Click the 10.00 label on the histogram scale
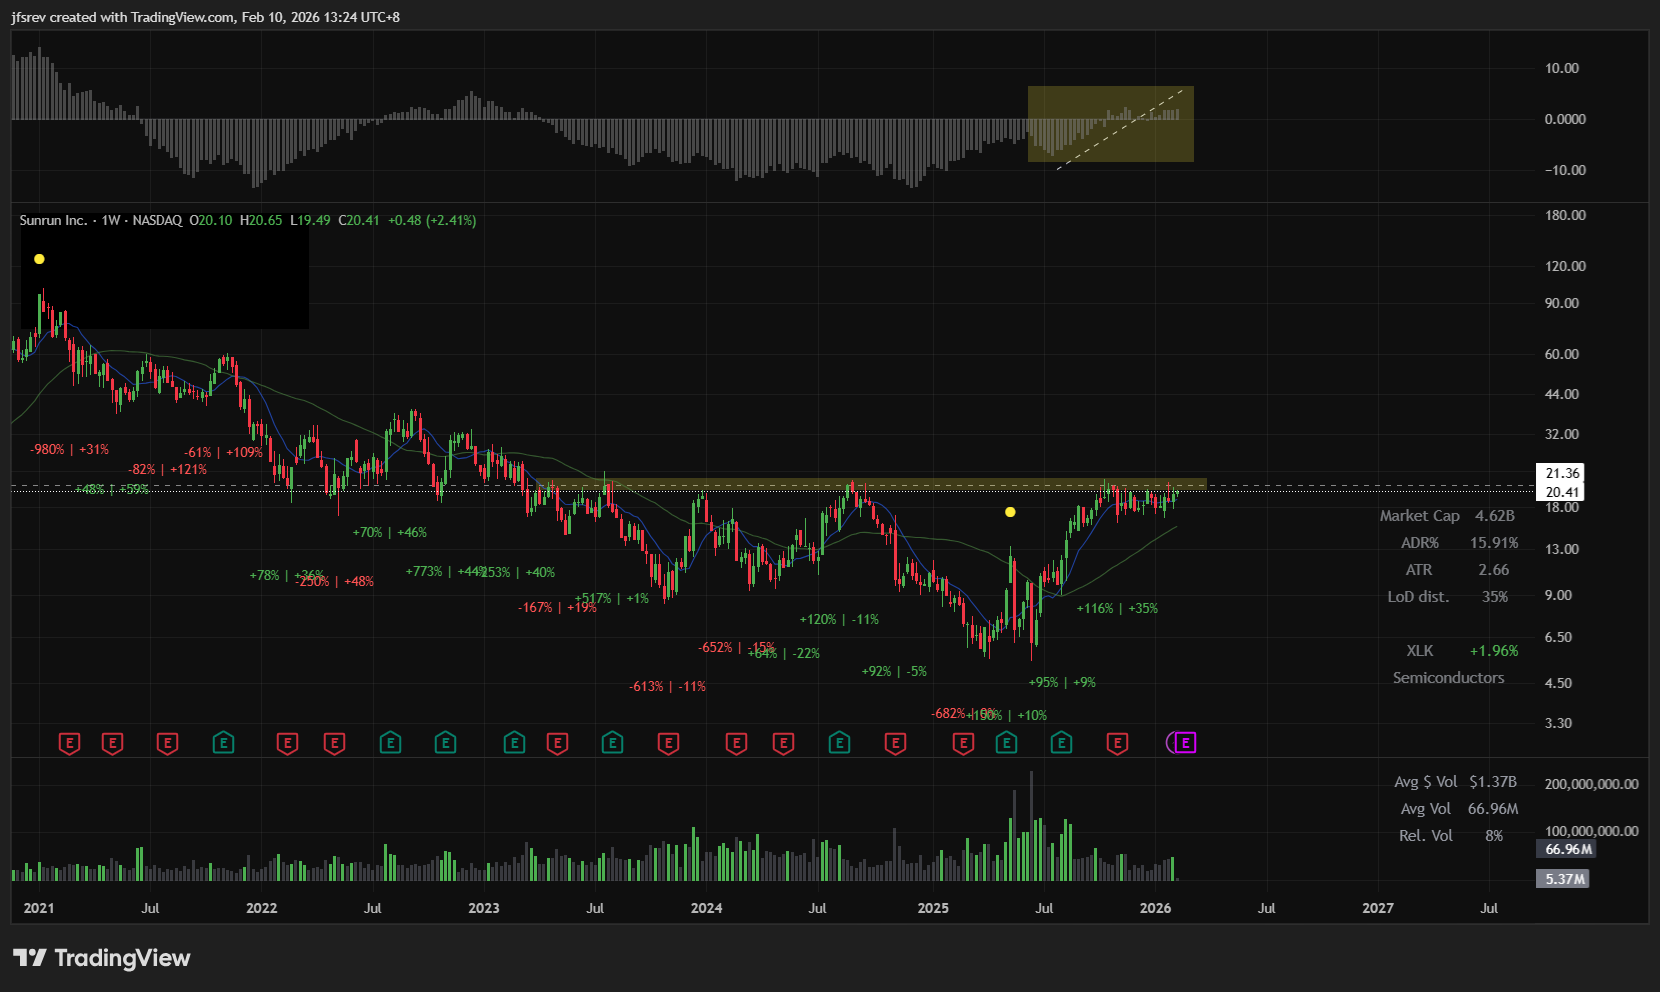Viewport: 1660px width, 992px height. pos(1562,68)
